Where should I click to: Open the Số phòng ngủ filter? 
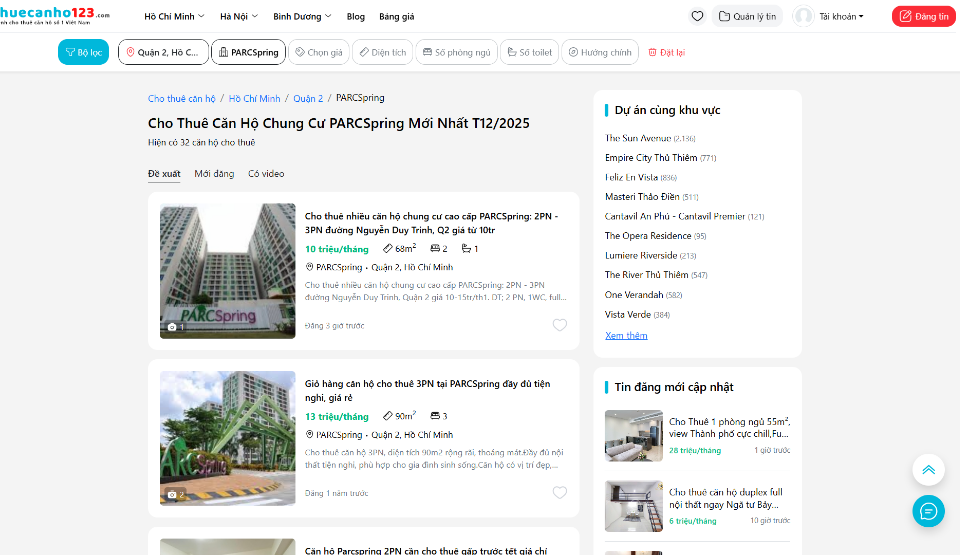point(457,52)
